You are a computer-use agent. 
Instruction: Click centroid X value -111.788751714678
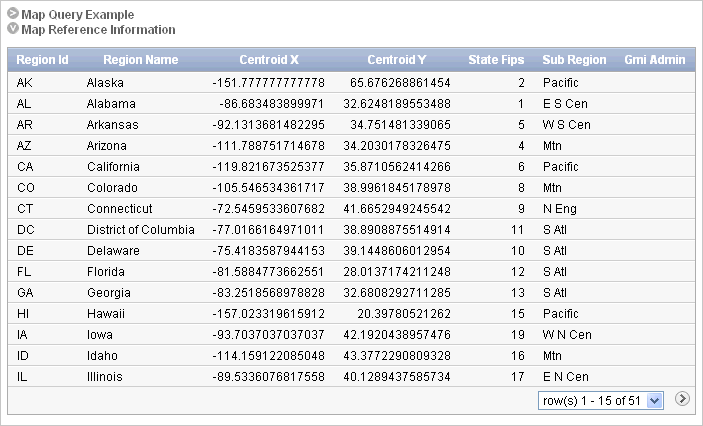(269, 146)
